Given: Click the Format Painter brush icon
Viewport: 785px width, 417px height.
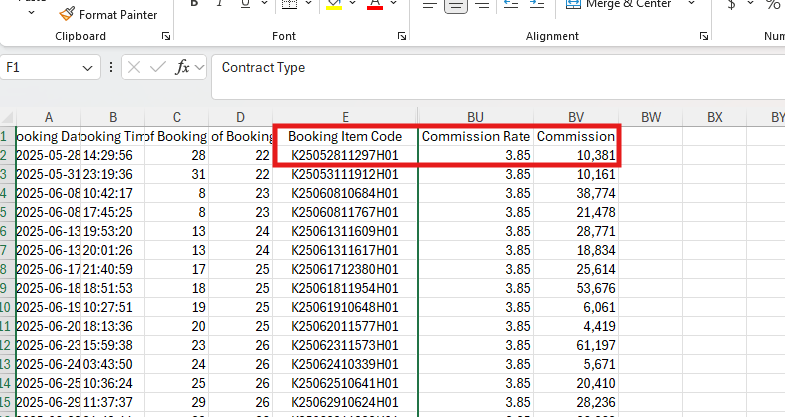Looking at the screenshot, I should pyautogui.click(x=66, y=14).
